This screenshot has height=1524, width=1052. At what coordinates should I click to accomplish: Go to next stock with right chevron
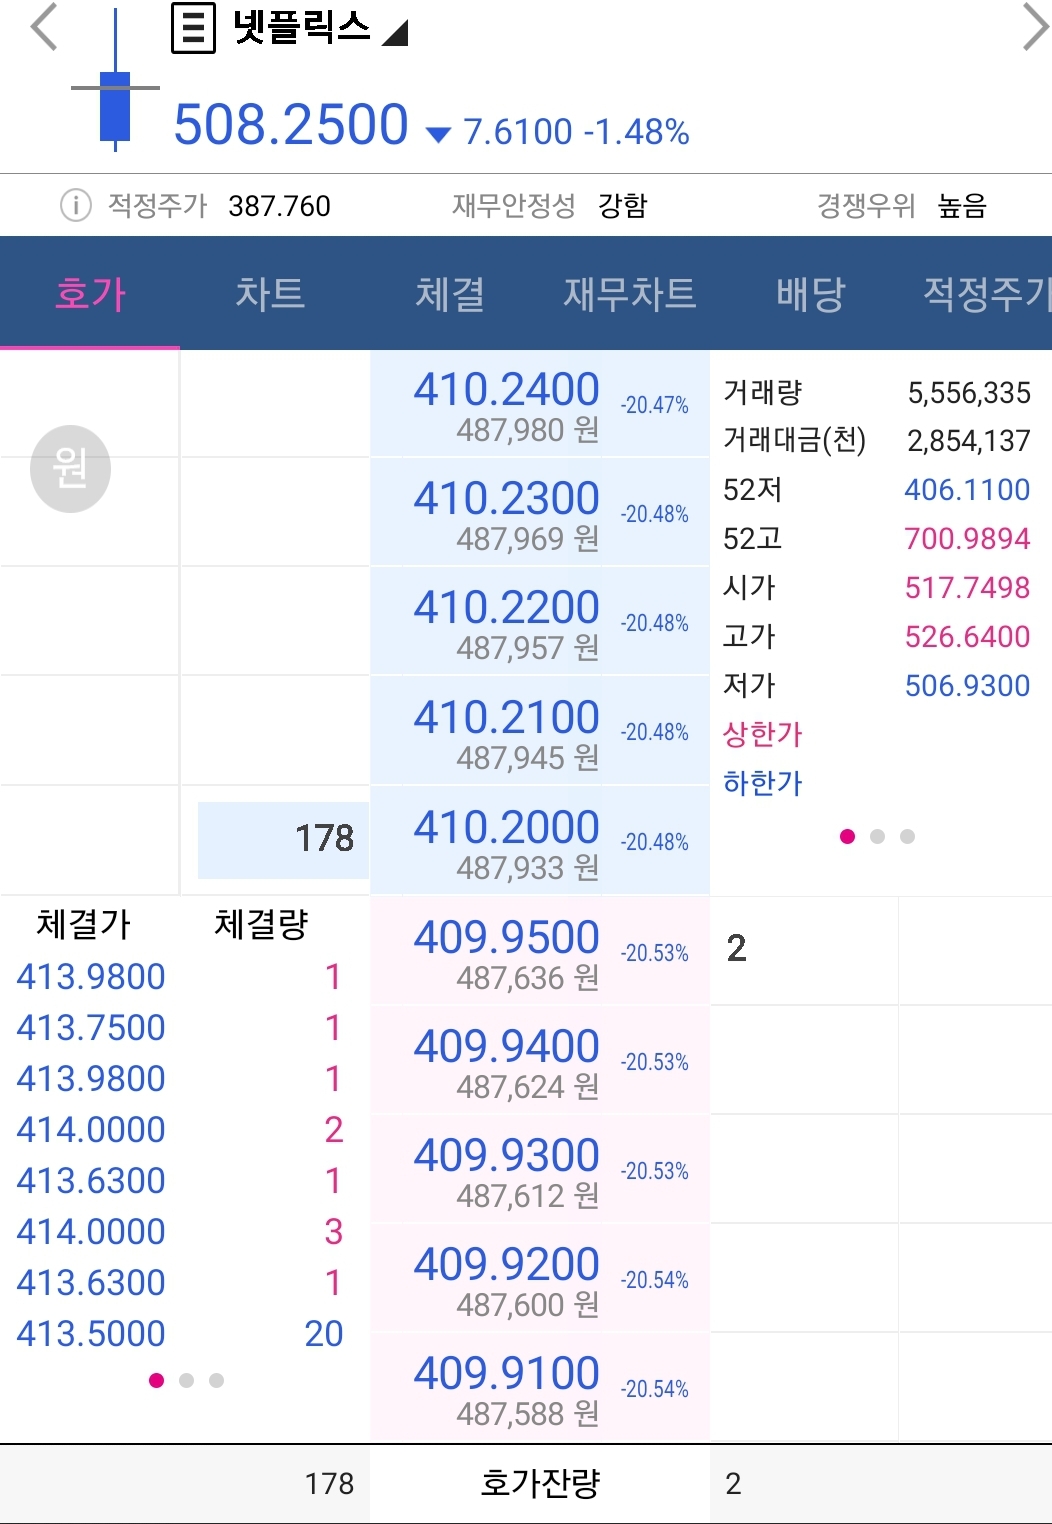click(1035, 27)
